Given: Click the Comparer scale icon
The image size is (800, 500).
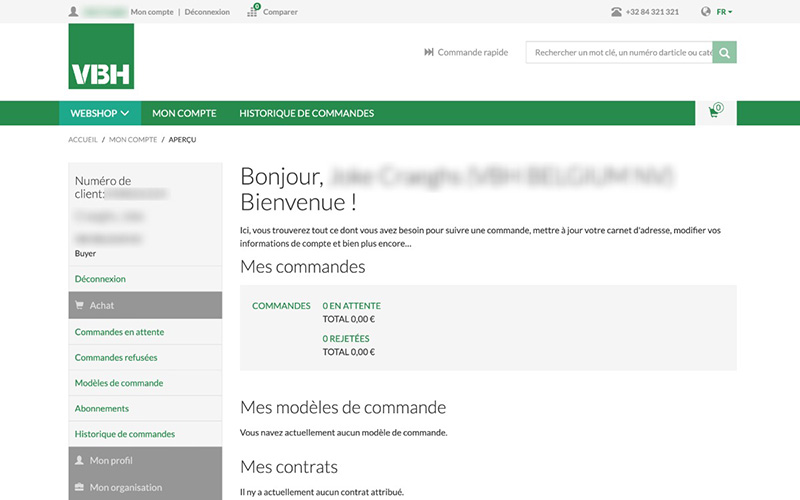Looking at the screenshot, I should click(x=253, y=11).
